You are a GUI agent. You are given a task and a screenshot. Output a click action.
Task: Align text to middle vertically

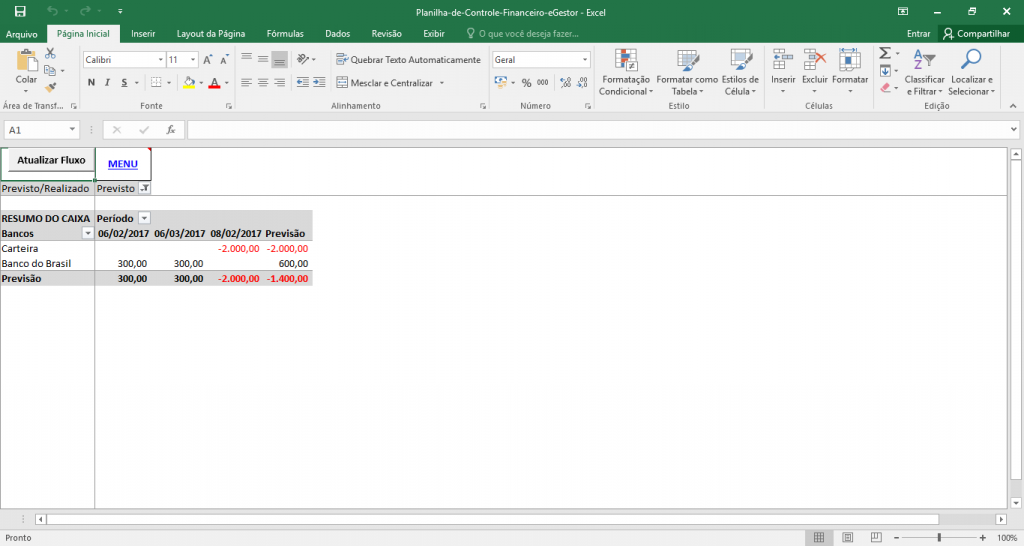[263, 59]
